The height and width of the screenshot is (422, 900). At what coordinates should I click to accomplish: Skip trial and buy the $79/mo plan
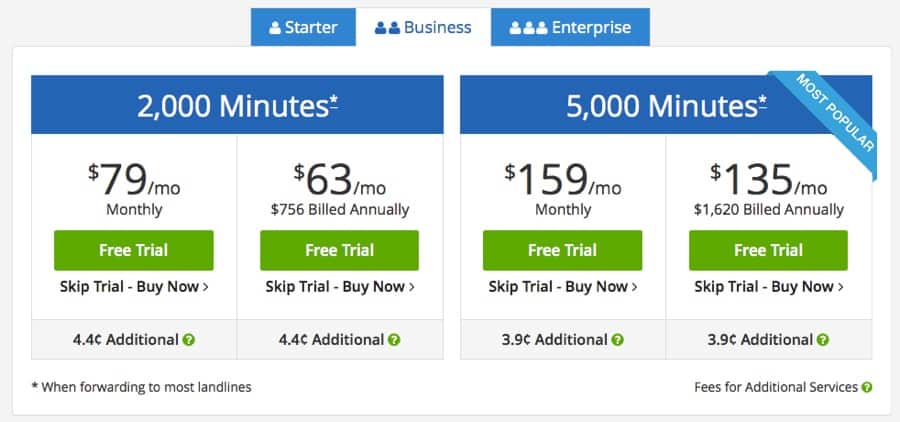133,287
